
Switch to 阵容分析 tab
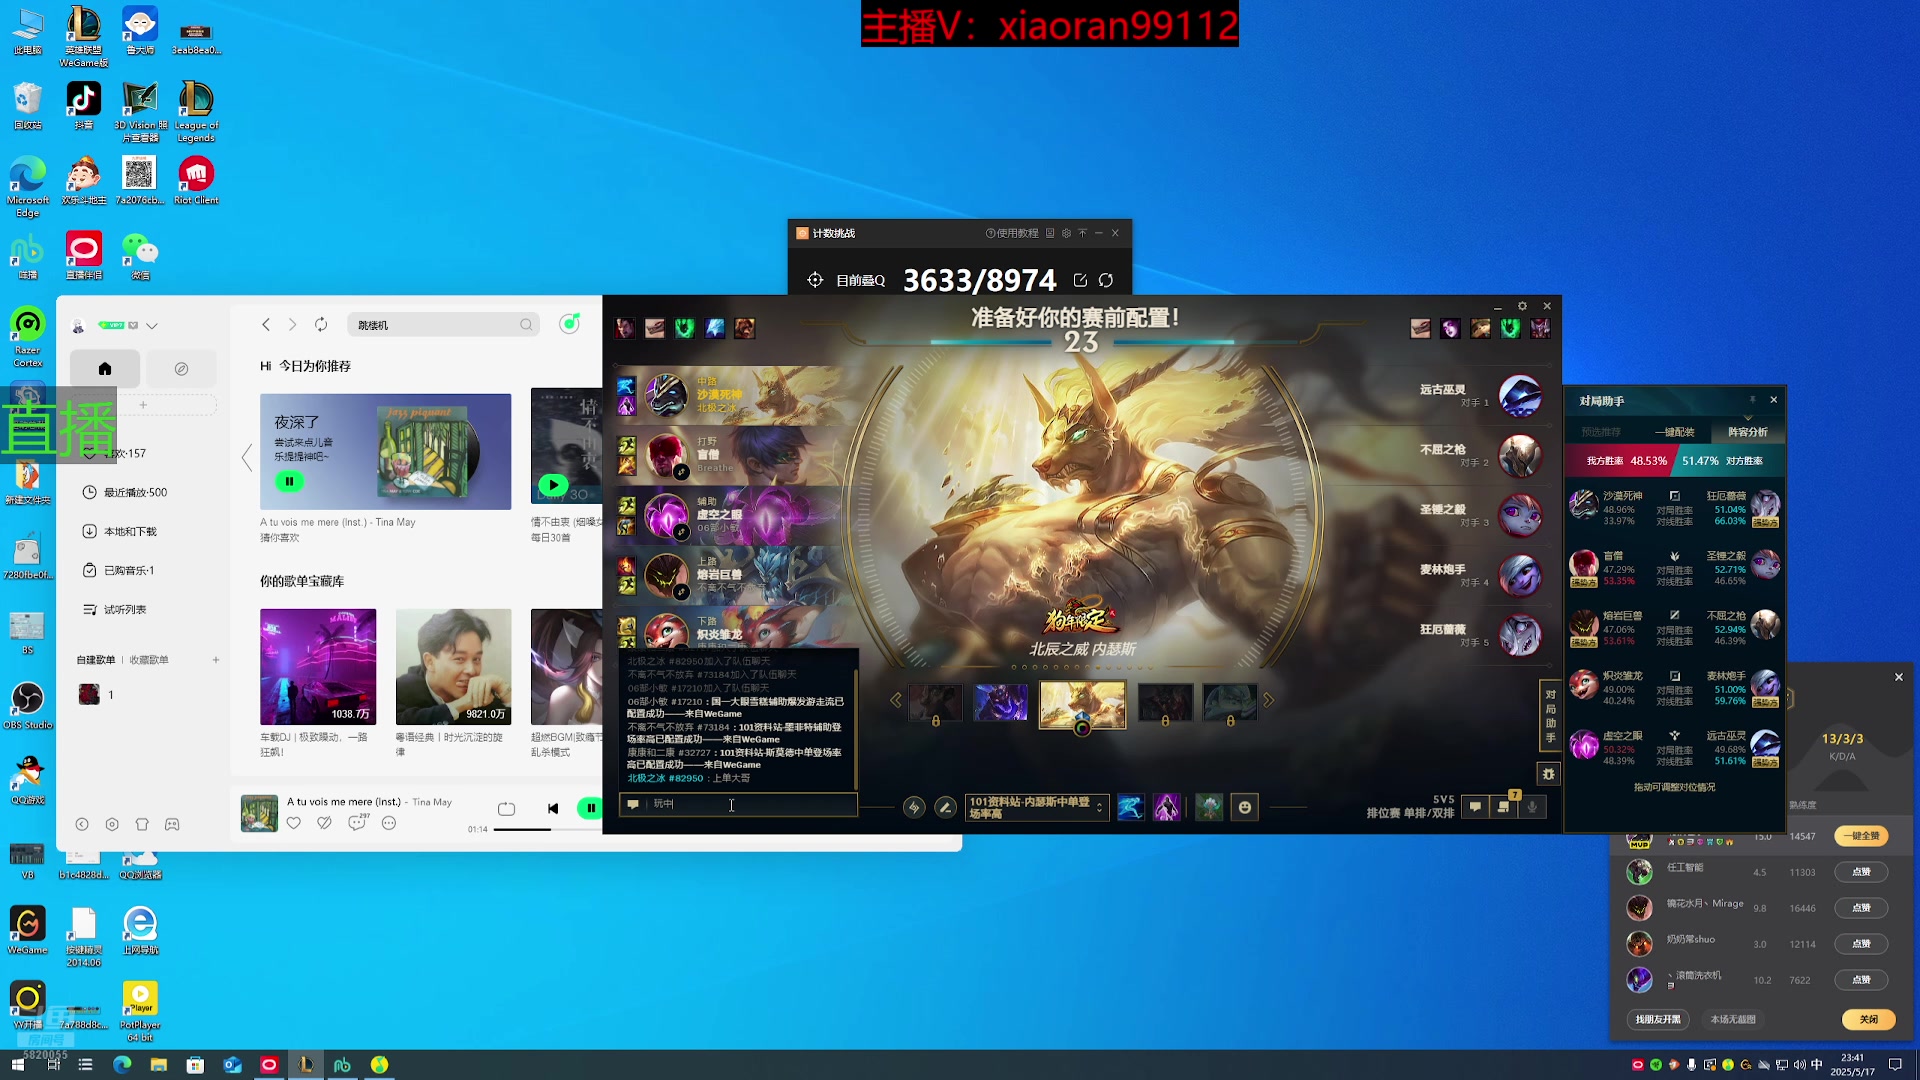coord(1748,432)
